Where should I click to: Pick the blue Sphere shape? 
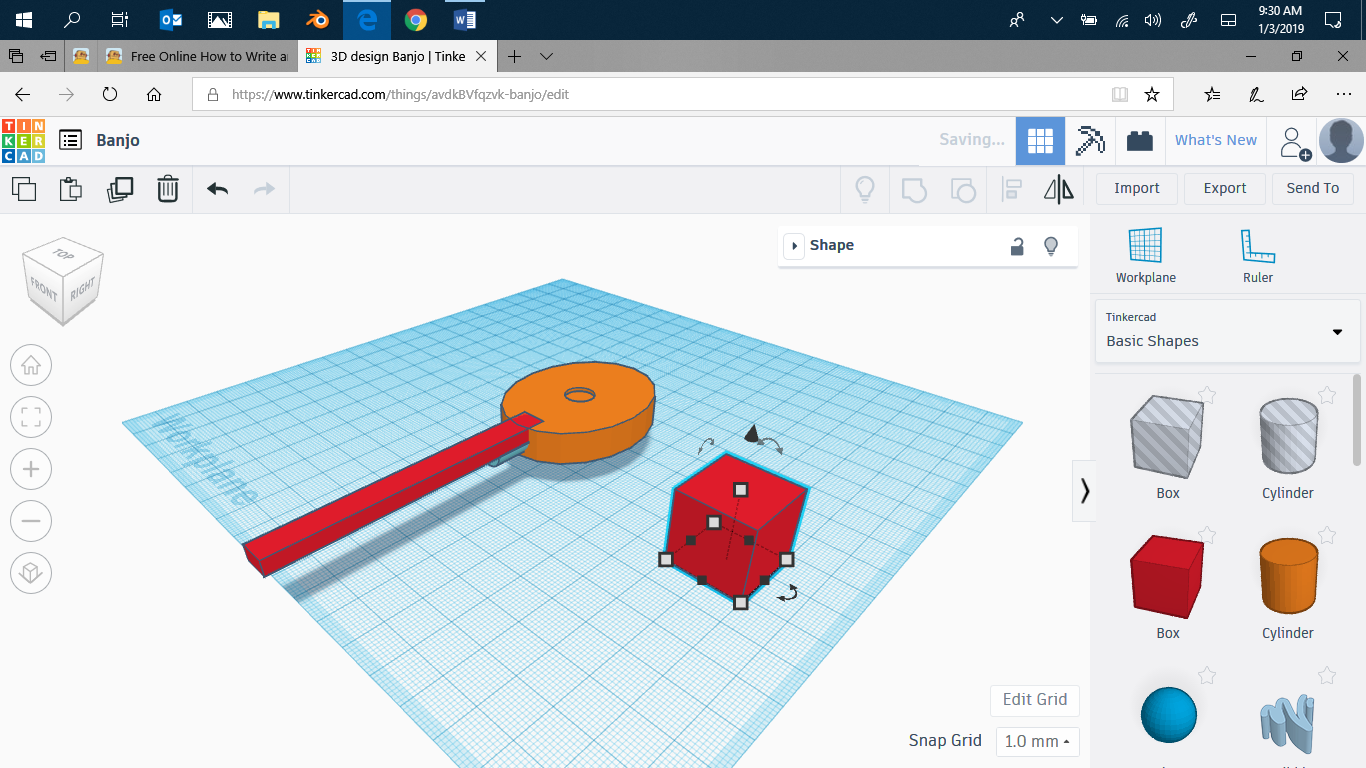(1168, 714)
